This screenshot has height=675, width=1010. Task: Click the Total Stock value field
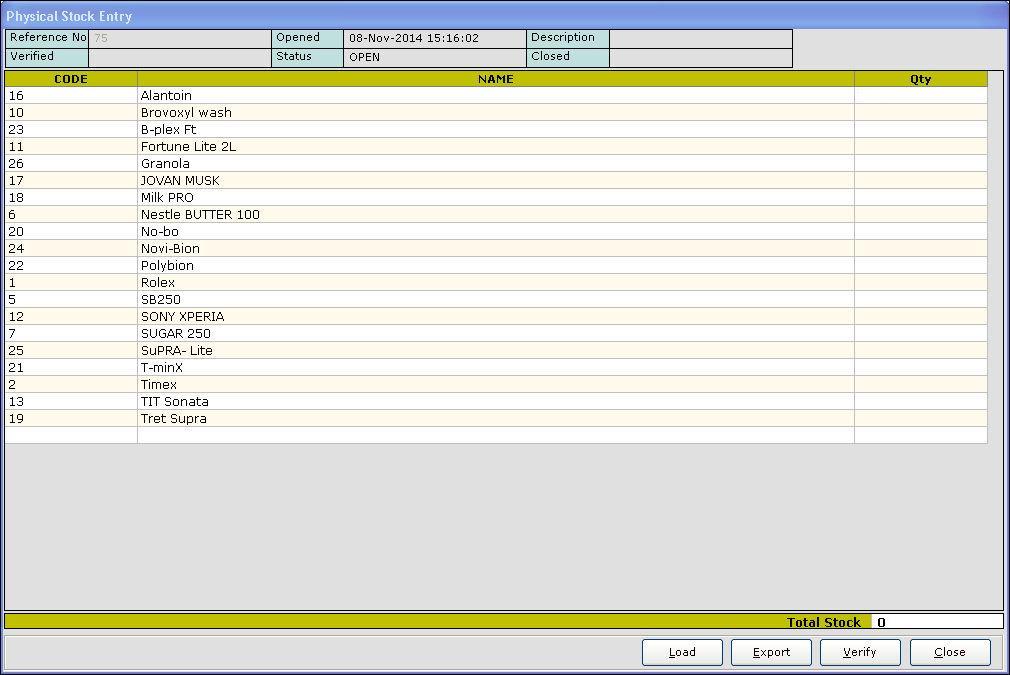tap(937, 622)
